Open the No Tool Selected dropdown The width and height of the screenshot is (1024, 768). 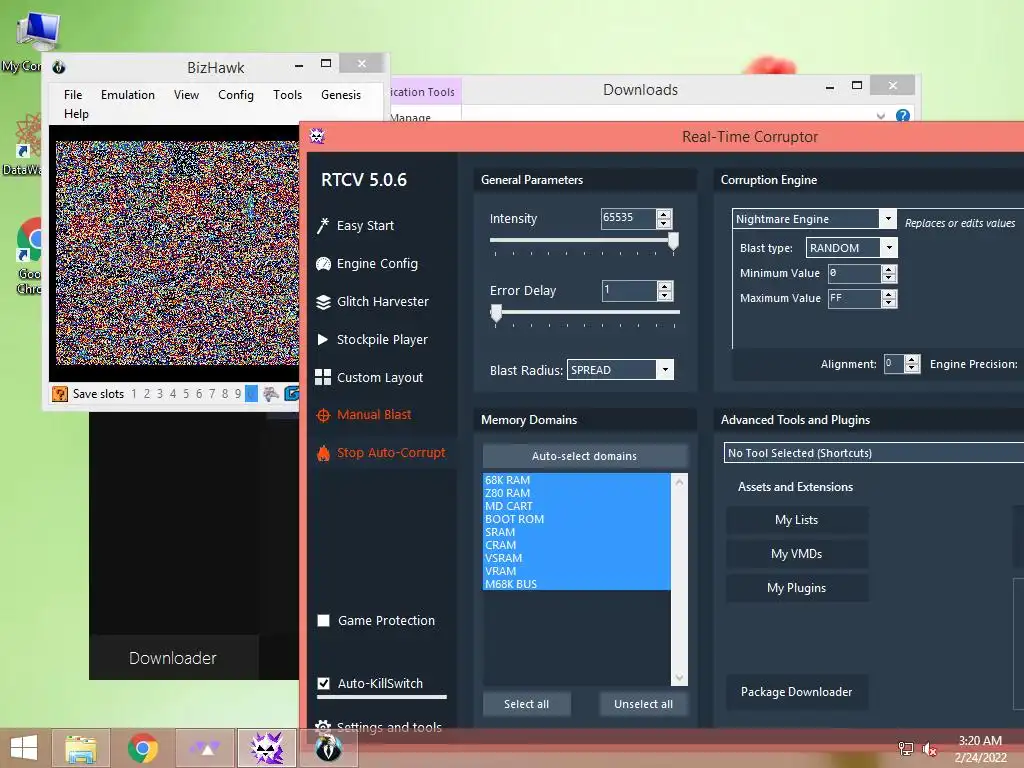(875, 453)
